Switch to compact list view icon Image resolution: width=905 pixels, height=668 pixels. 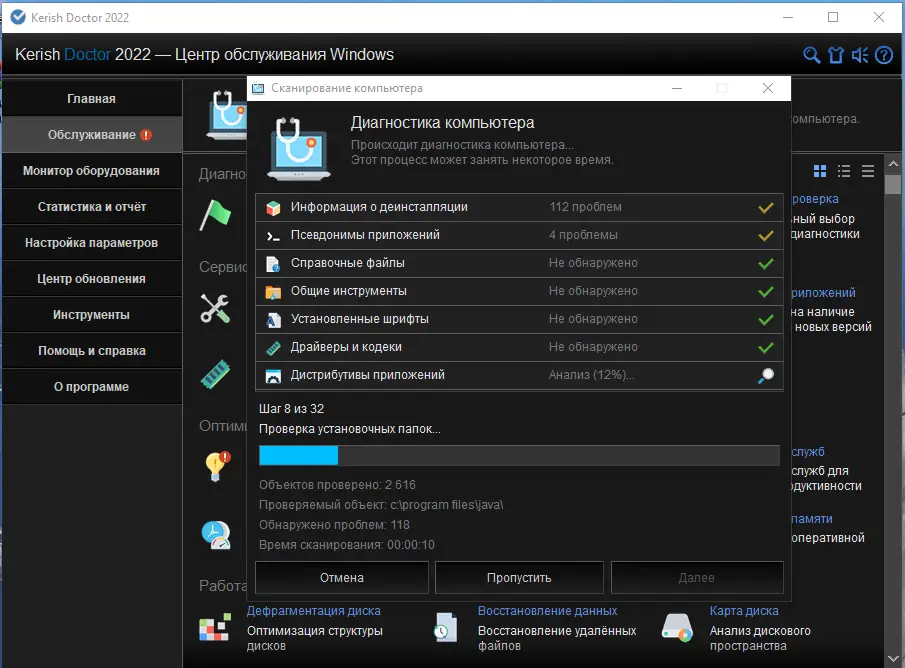[x=867, y=171]
